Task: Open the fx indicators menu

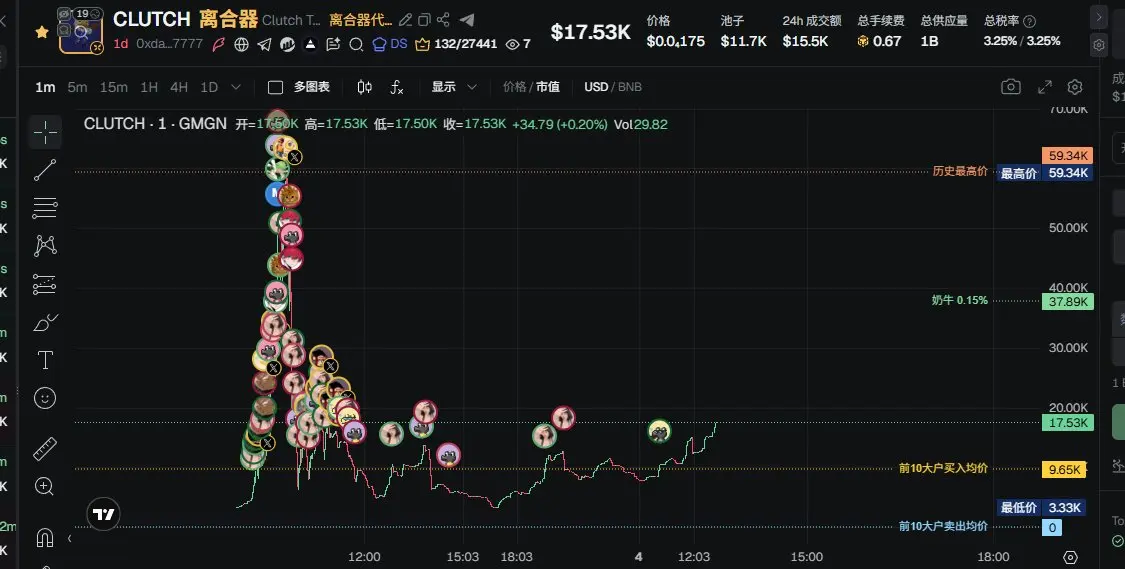Action: pos(397,88)
